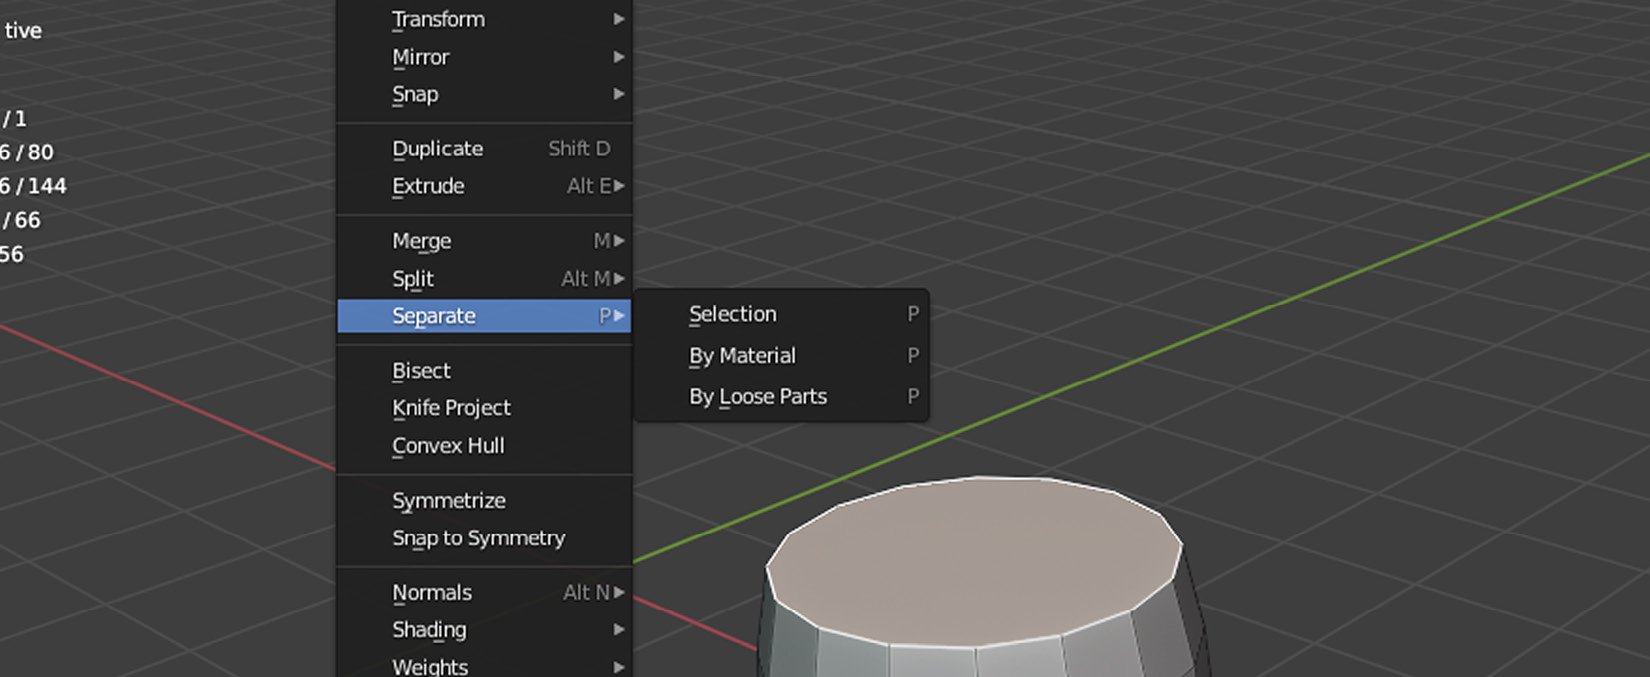Viewport: 1650px width, 677px height.
Task: Open the Snap submenu
Action: (484, 94)
